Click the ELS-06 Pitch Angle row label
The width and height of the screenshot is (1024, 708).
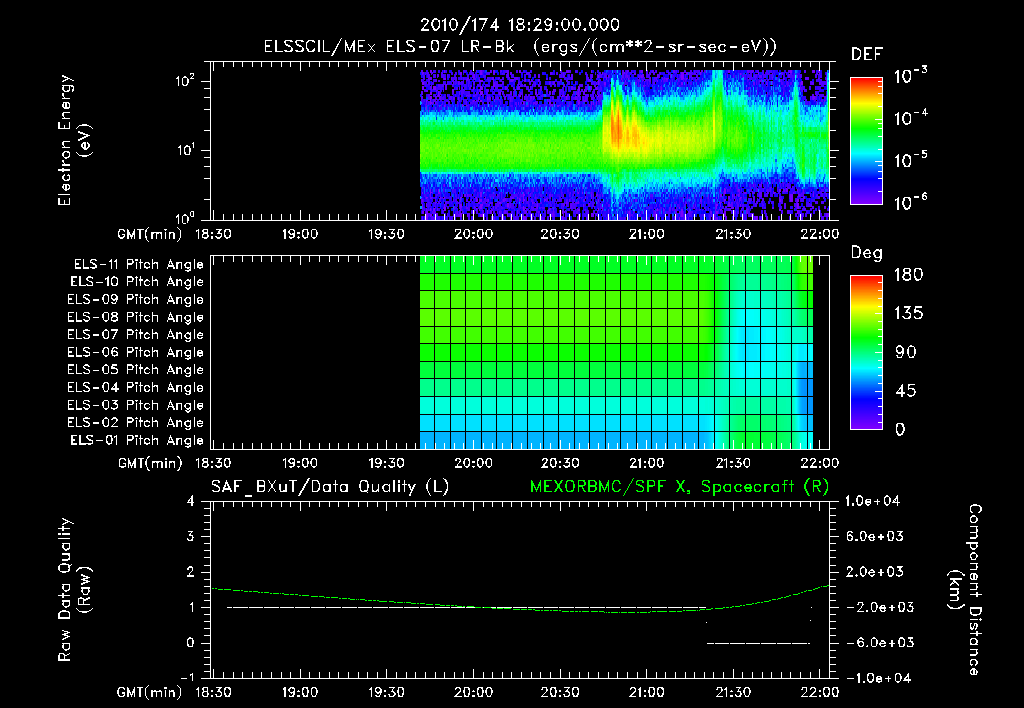[136, 352]
